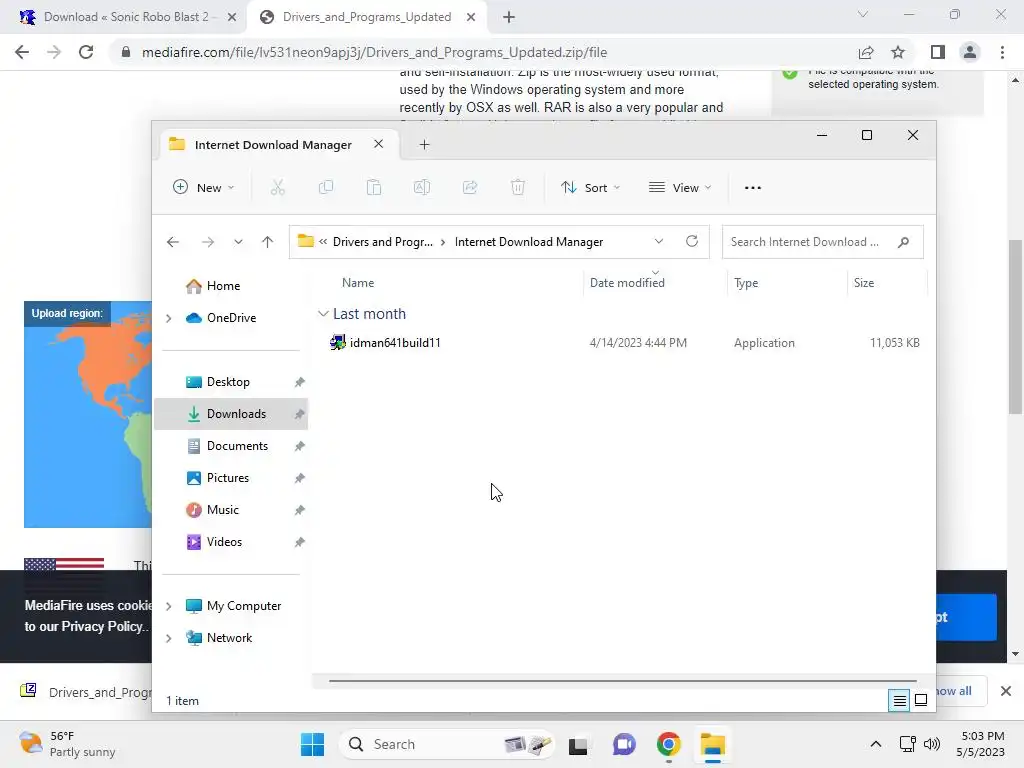This screenshot has height=768, width=1024.
Task: Show hidden system tray icons
Action: click(876, 744)
